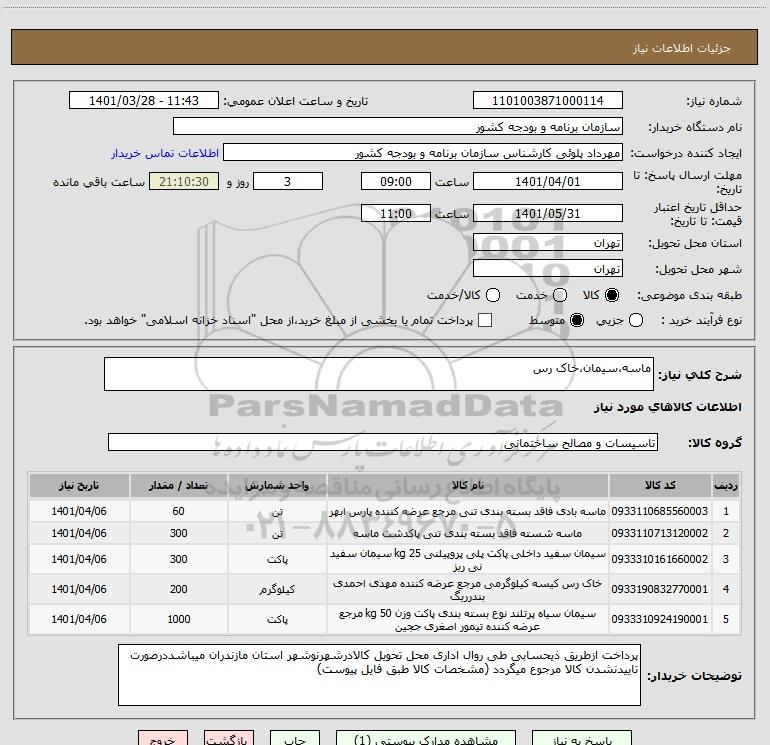Click the کیلوگرم unit in row 4
This screenshot has height=745, width=770.
click(277, 589)
